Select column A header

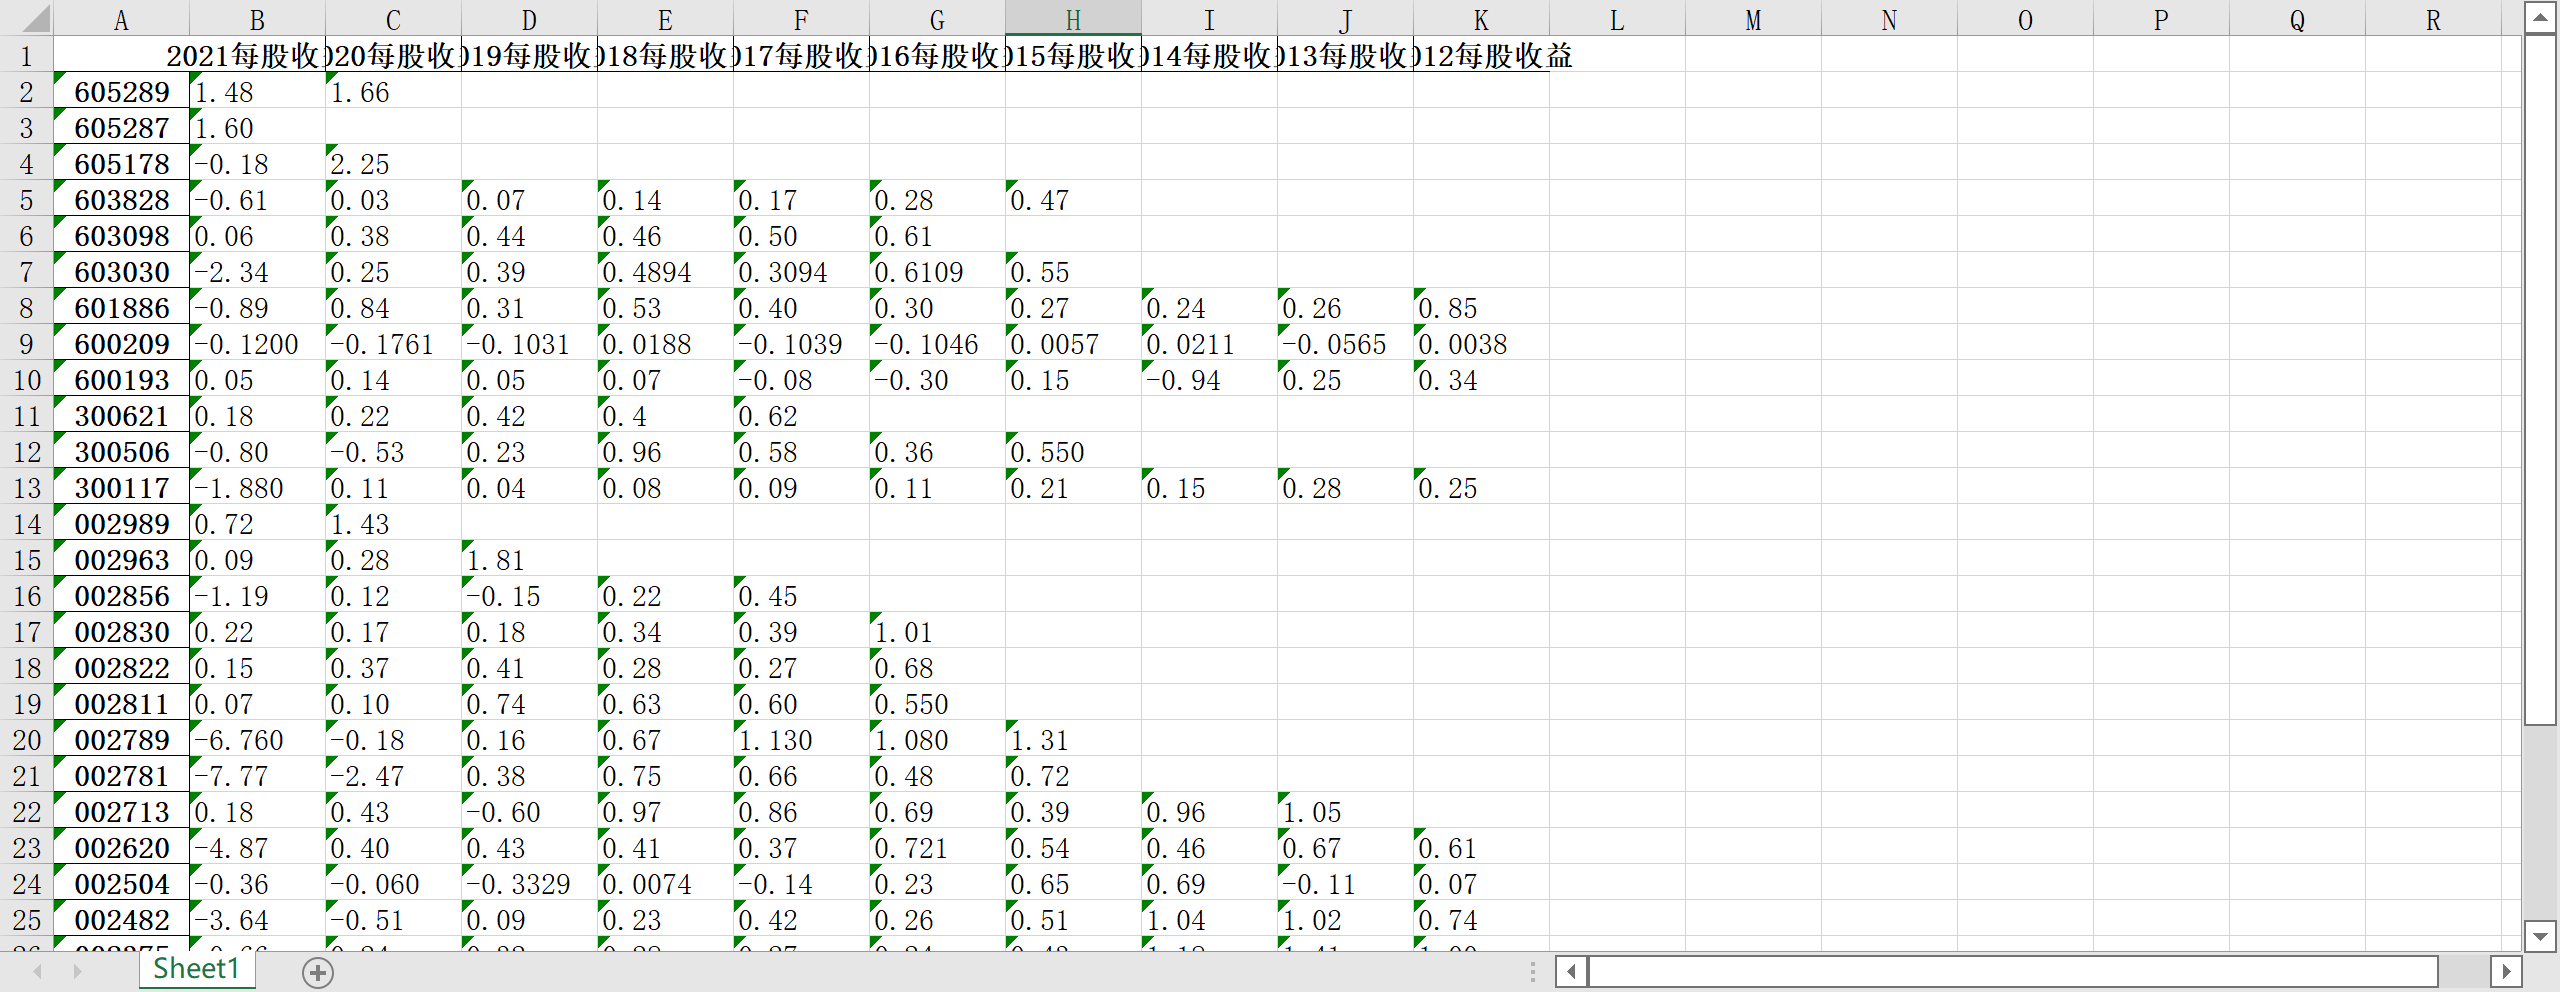[121, 20]
